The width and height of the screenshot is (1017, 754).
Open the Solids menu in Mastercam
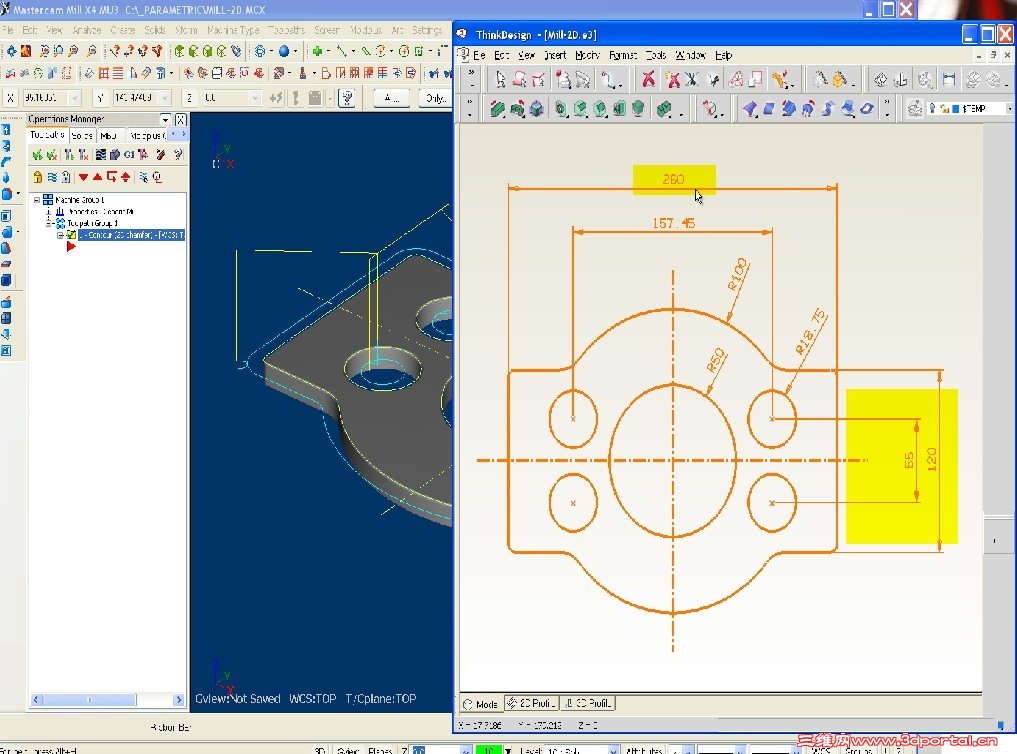pyautogui.click(x=154, y=30)
